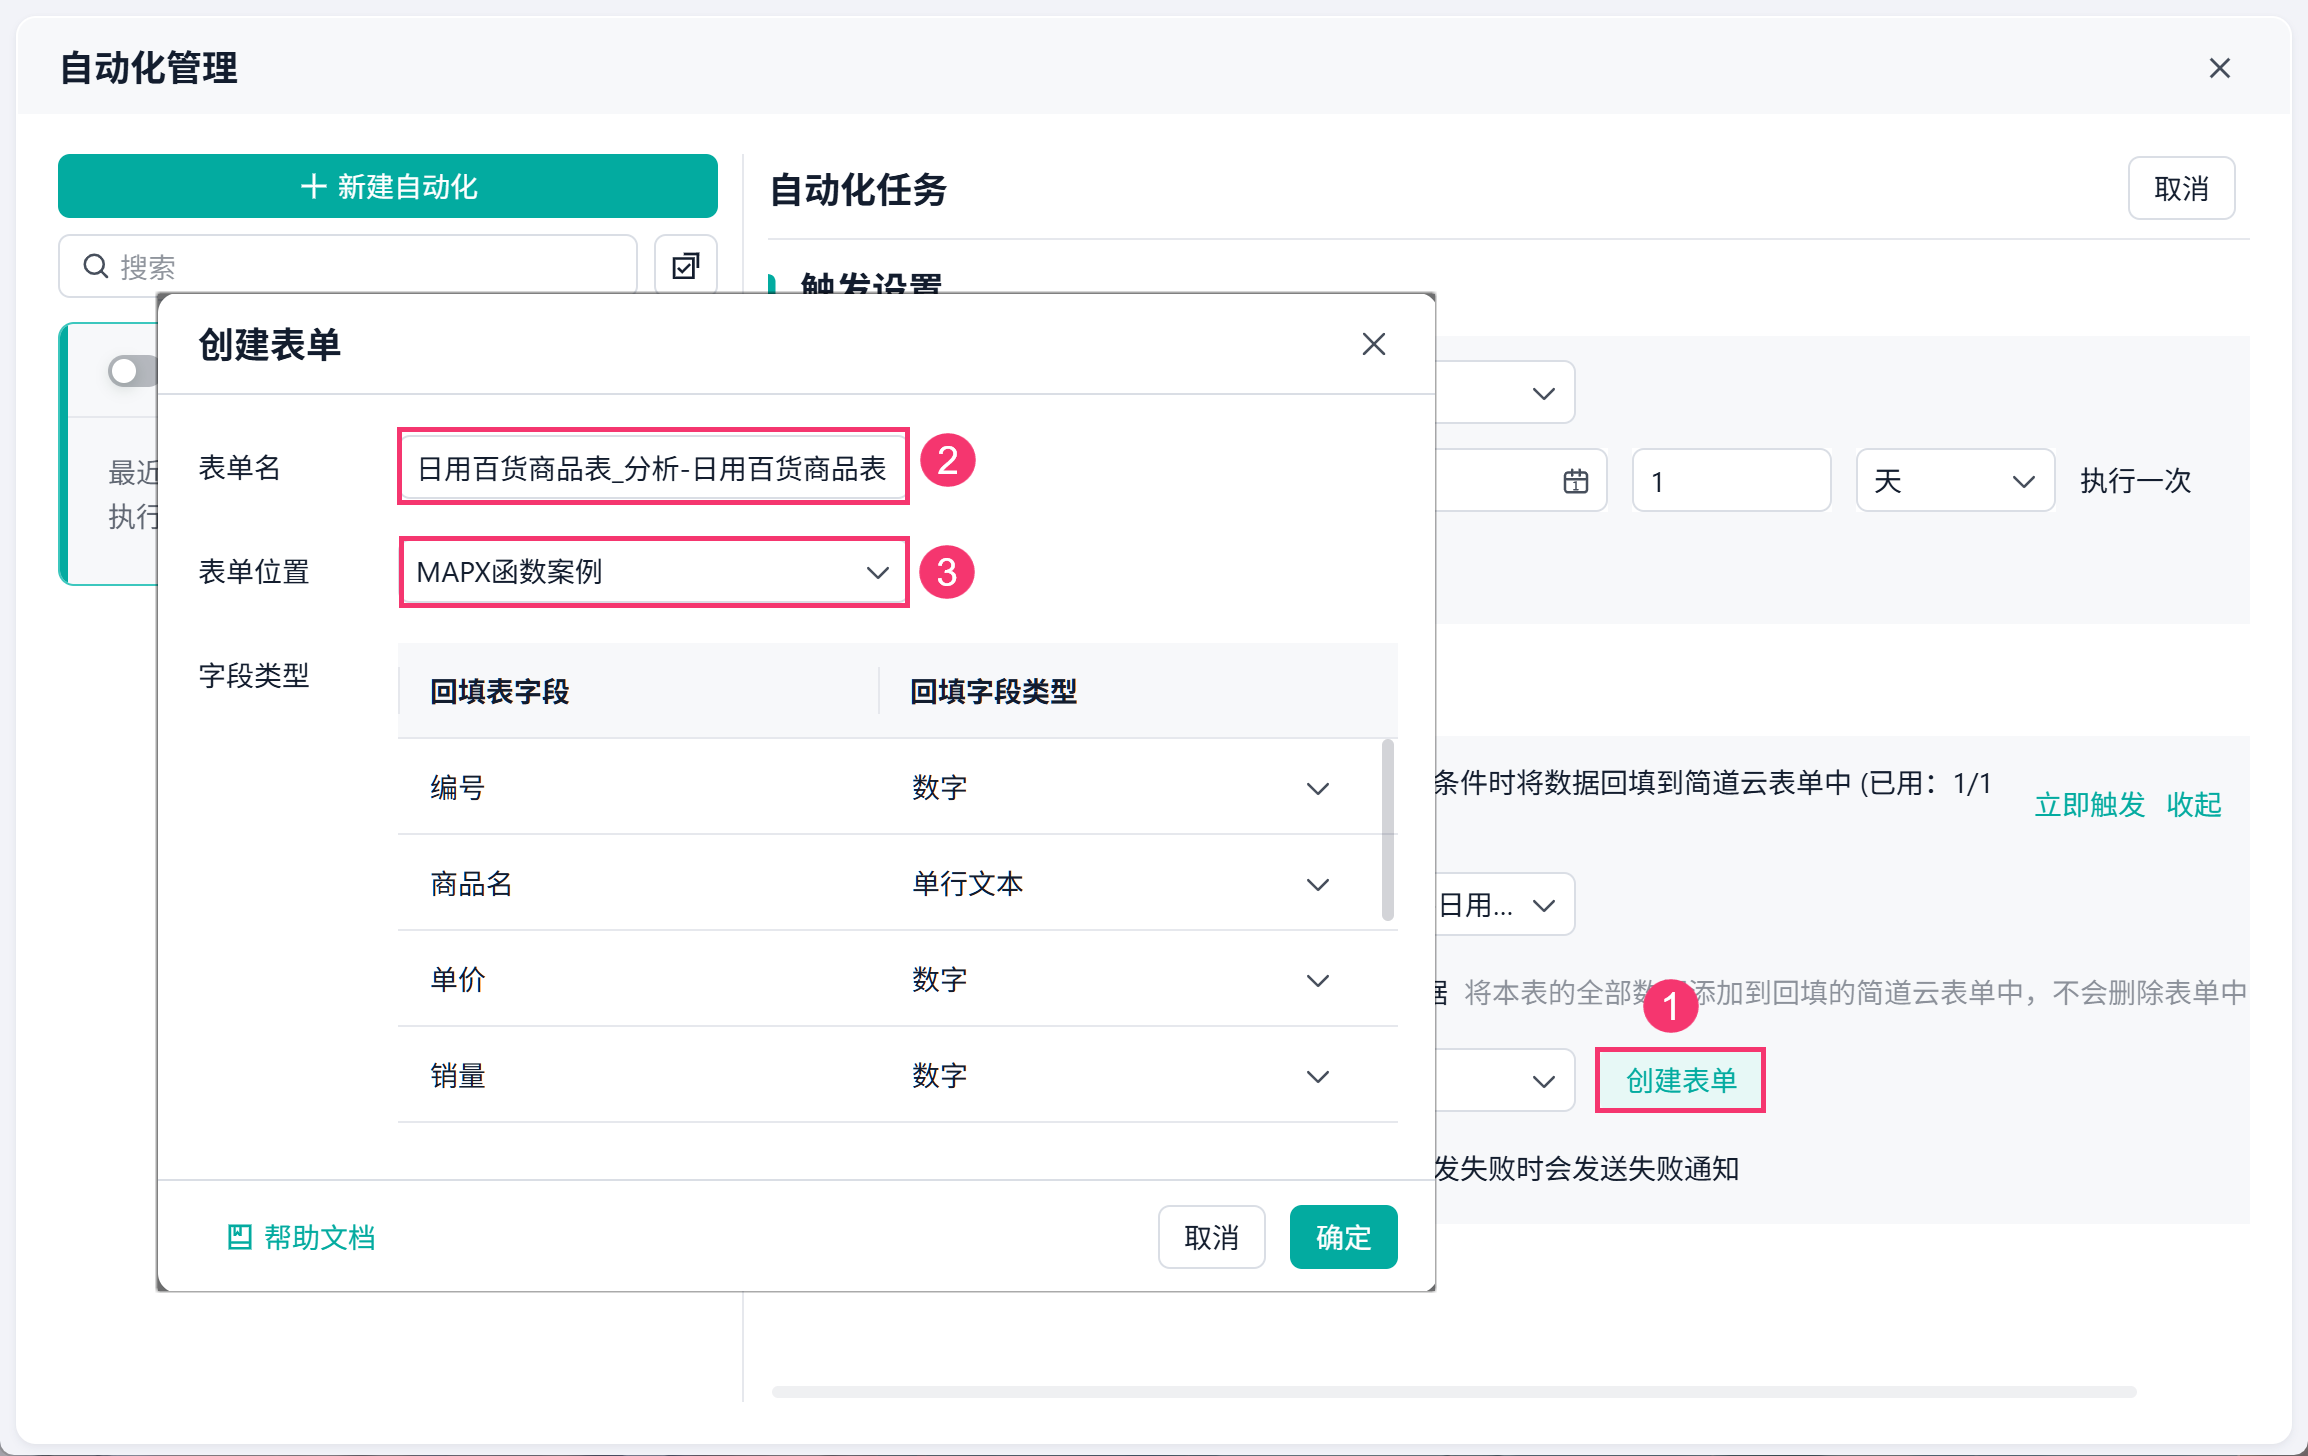Close the 创建表单 dialog
Screen dimensions: 2308x1456
click(x=1373, y=344)
